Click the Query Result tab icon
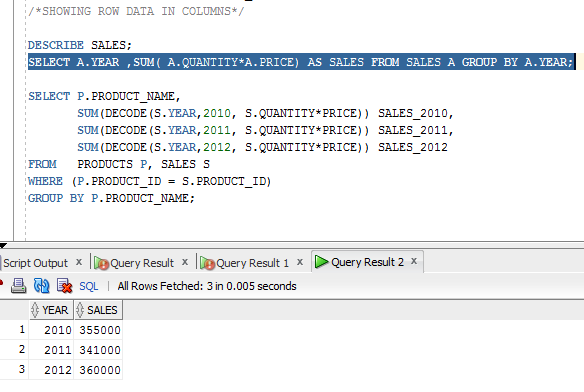The height and width of the screenshot is (392, 584). click(101, 263)
